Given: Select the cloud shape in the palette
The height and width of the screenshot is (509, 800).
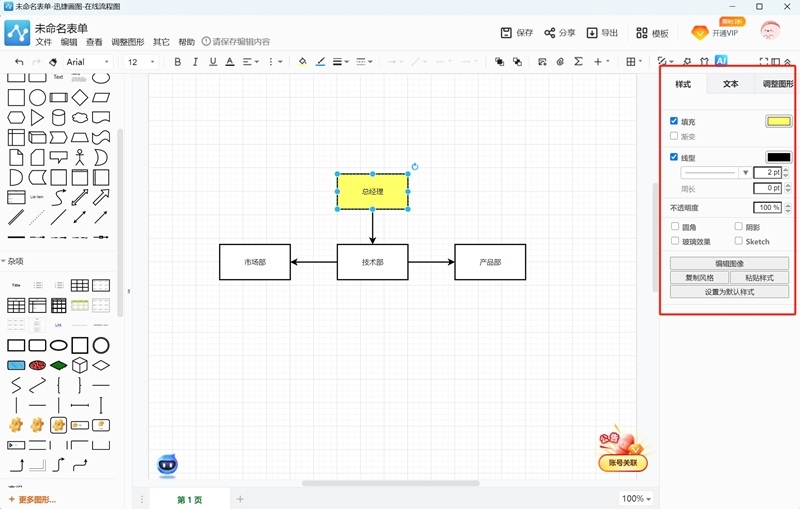Looking at the screenshot, I should 80,118.
